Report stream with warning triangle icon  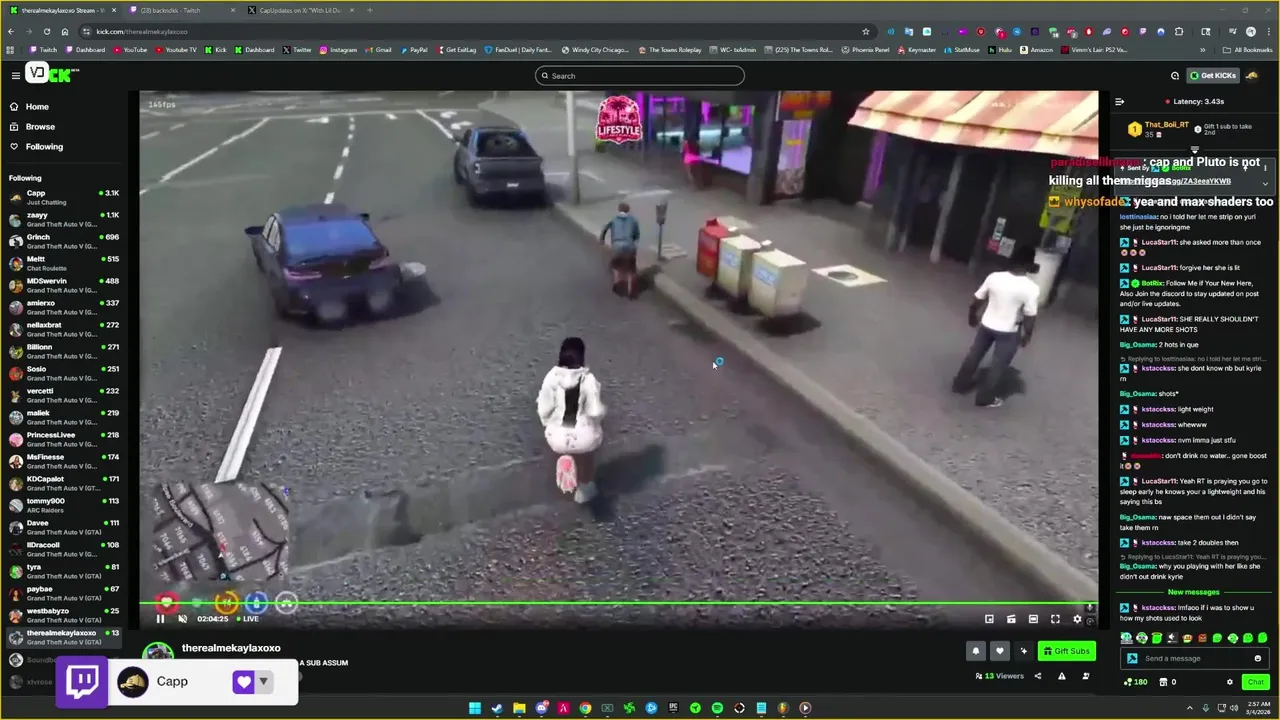click(1061, 676)
